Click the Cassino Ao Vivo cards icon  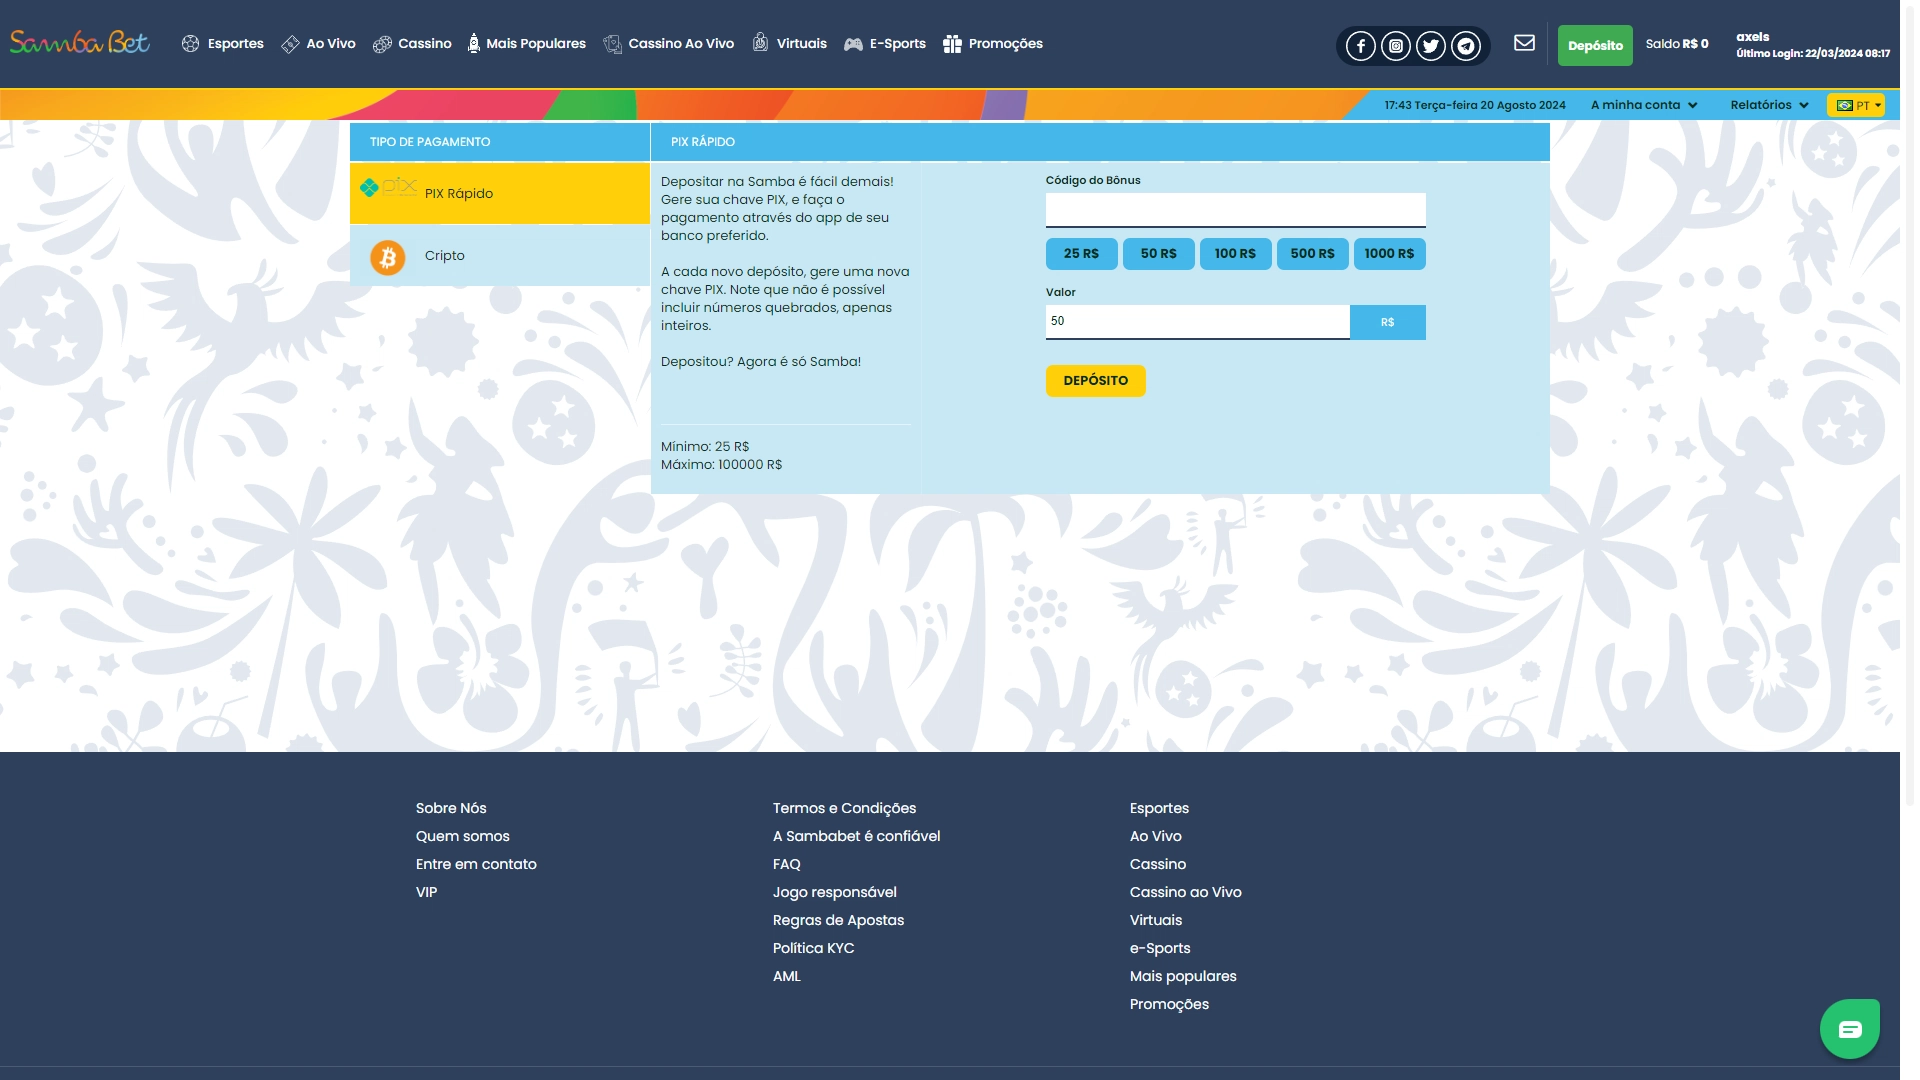[x=612, y=44]
